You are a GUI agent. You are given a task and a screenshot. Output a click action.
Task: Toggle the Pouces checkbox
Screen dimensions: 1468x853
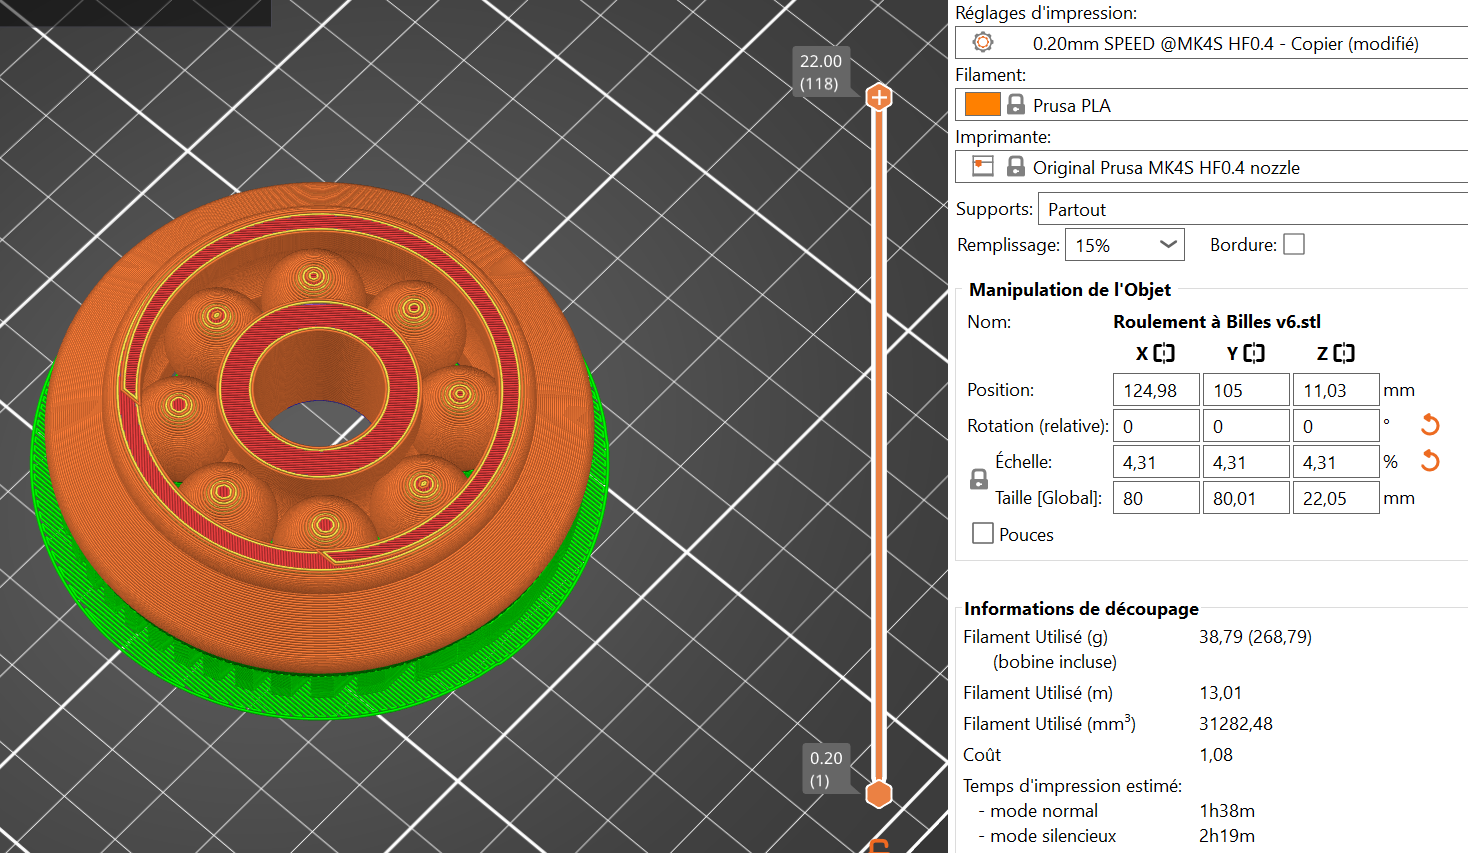[x=983, y=533]
